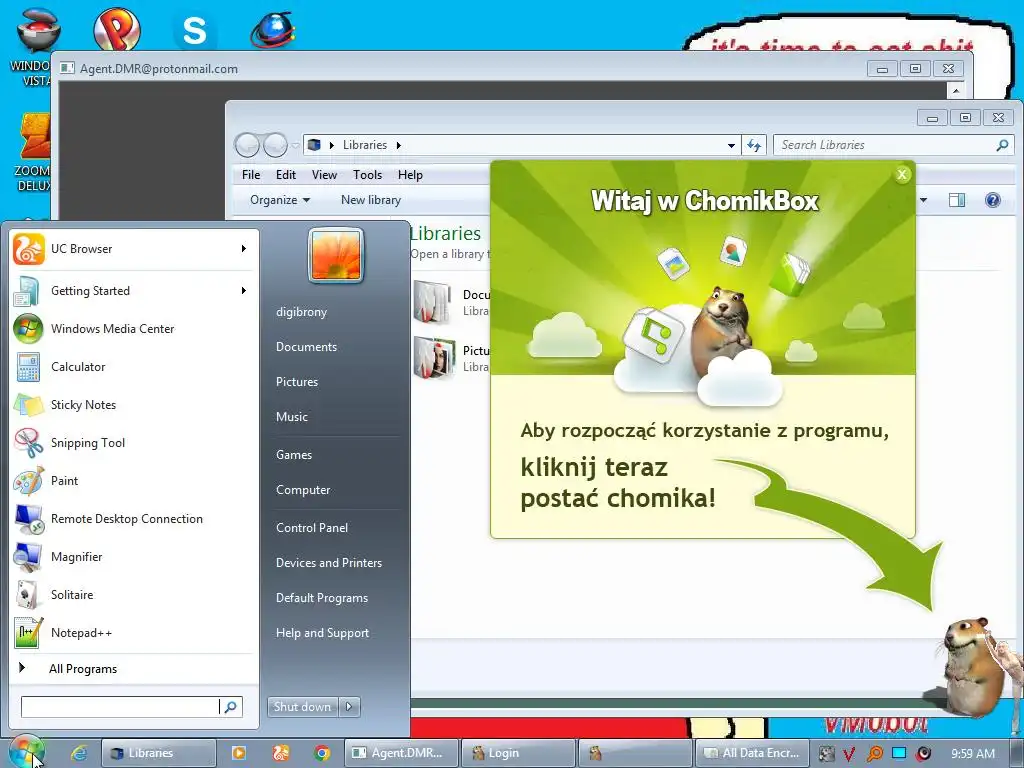Open address bar history dropdown

pyautogui.click(x=731, y=145)
